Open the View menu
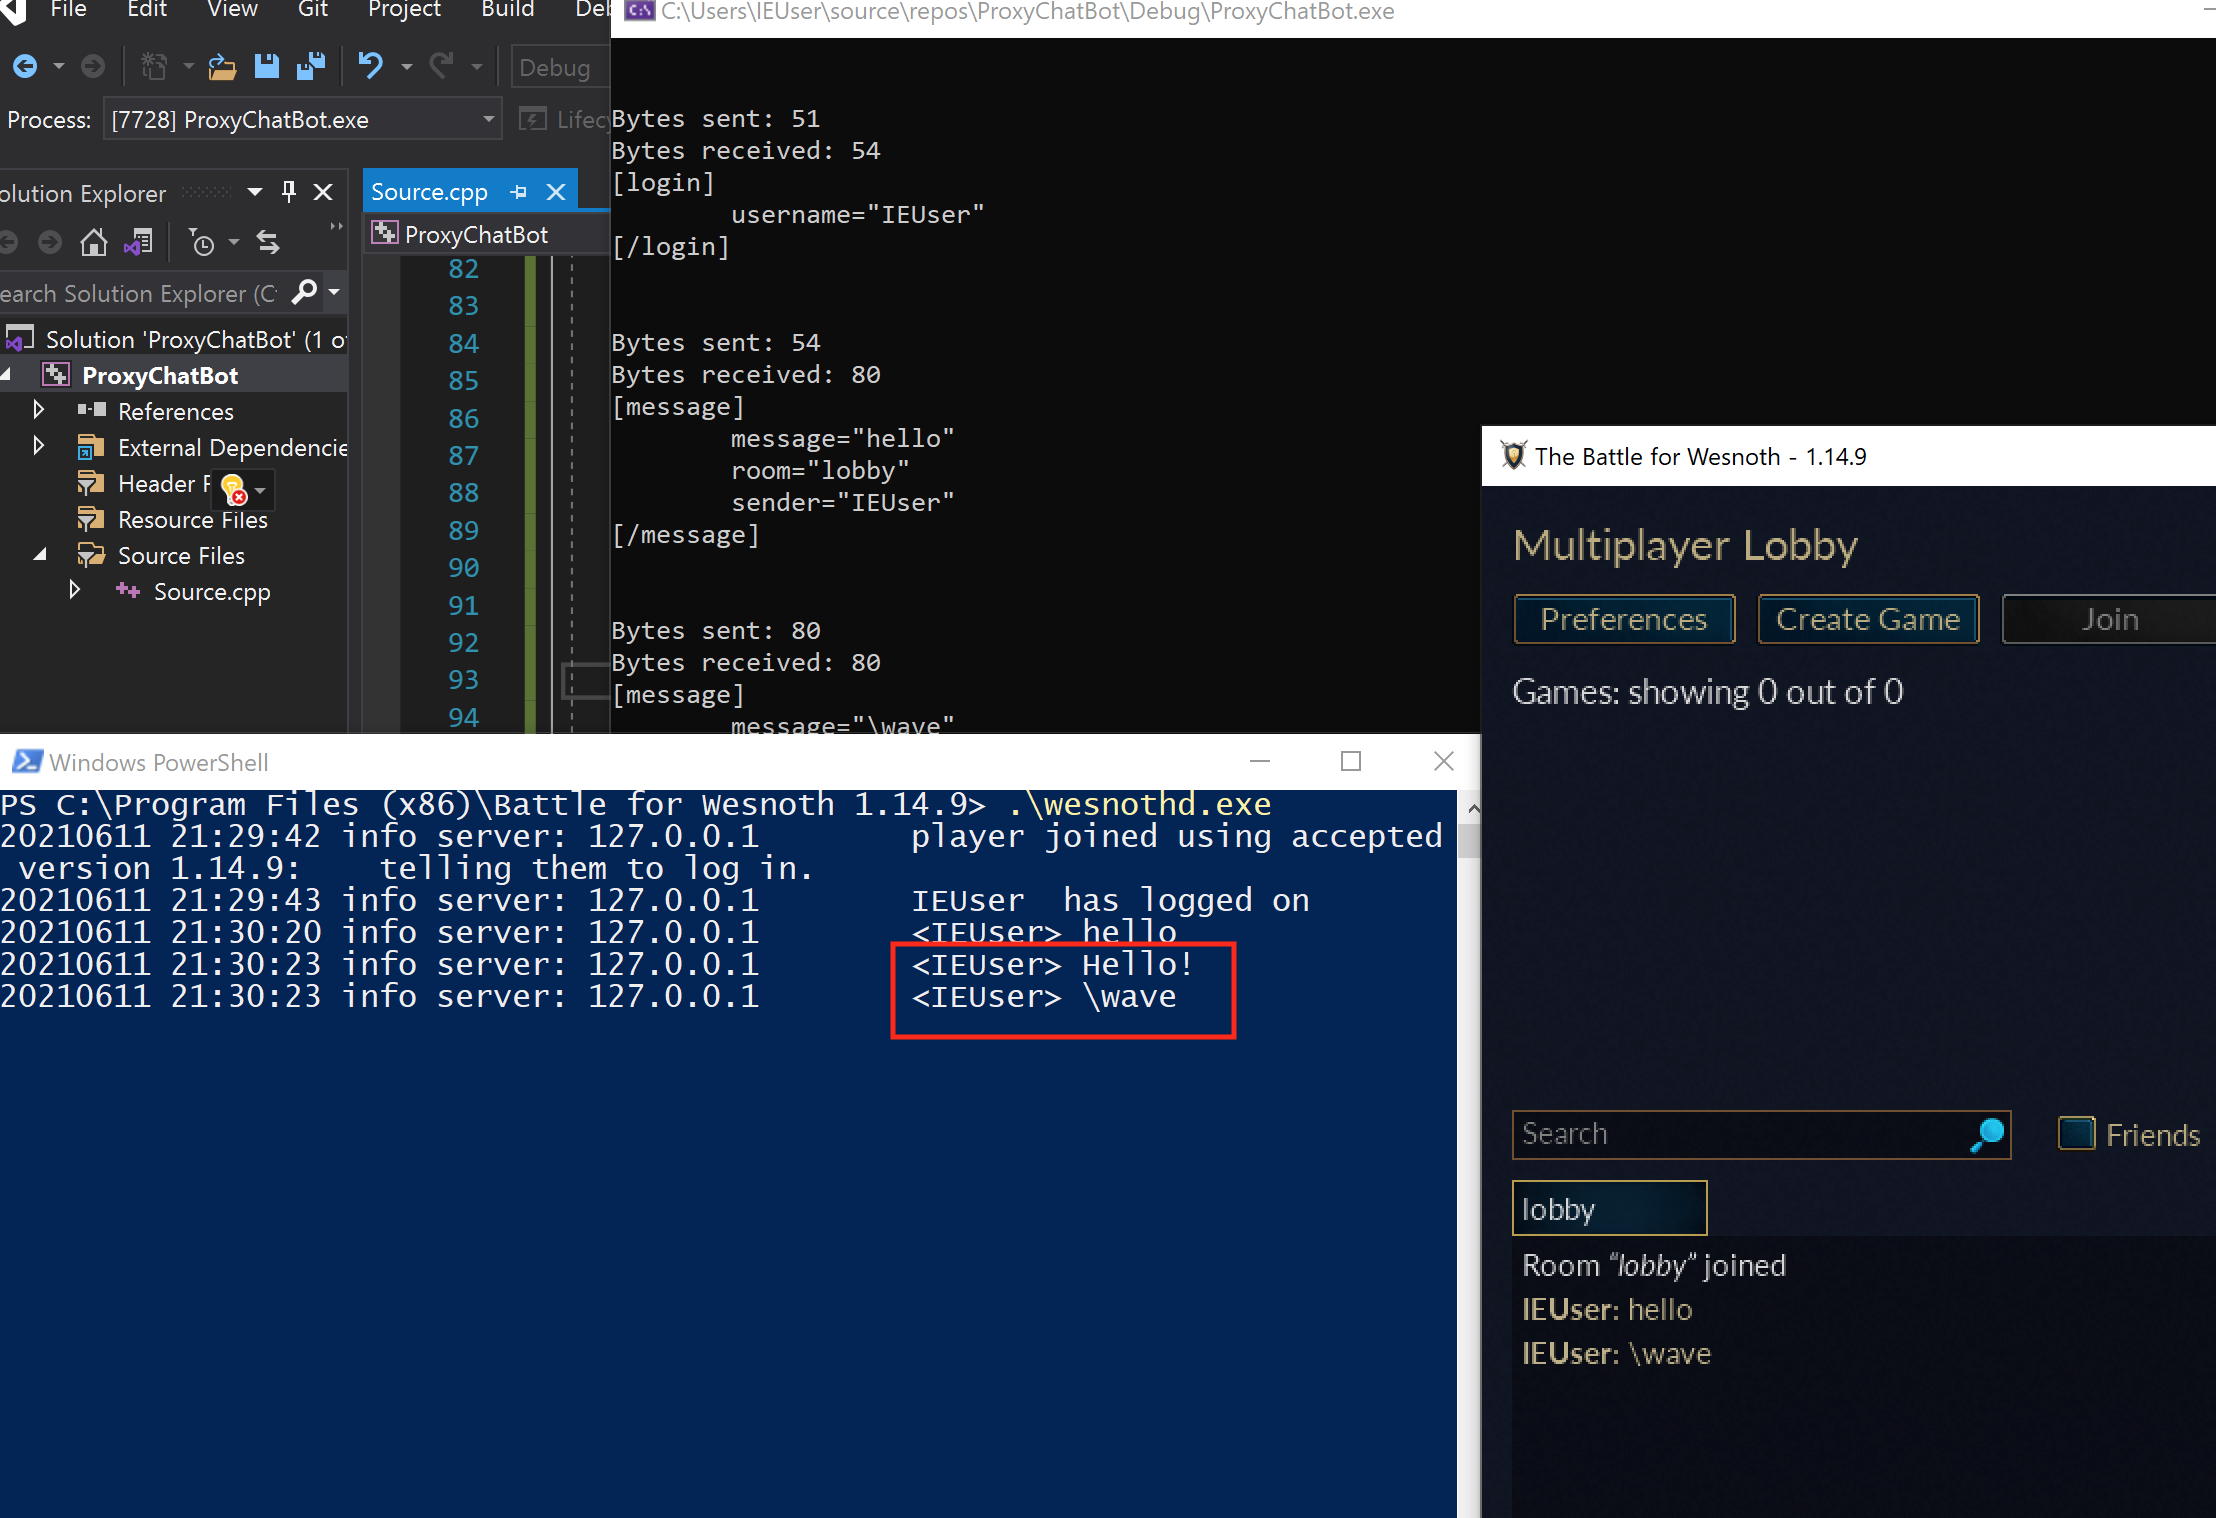 click(x=232, y=10)
